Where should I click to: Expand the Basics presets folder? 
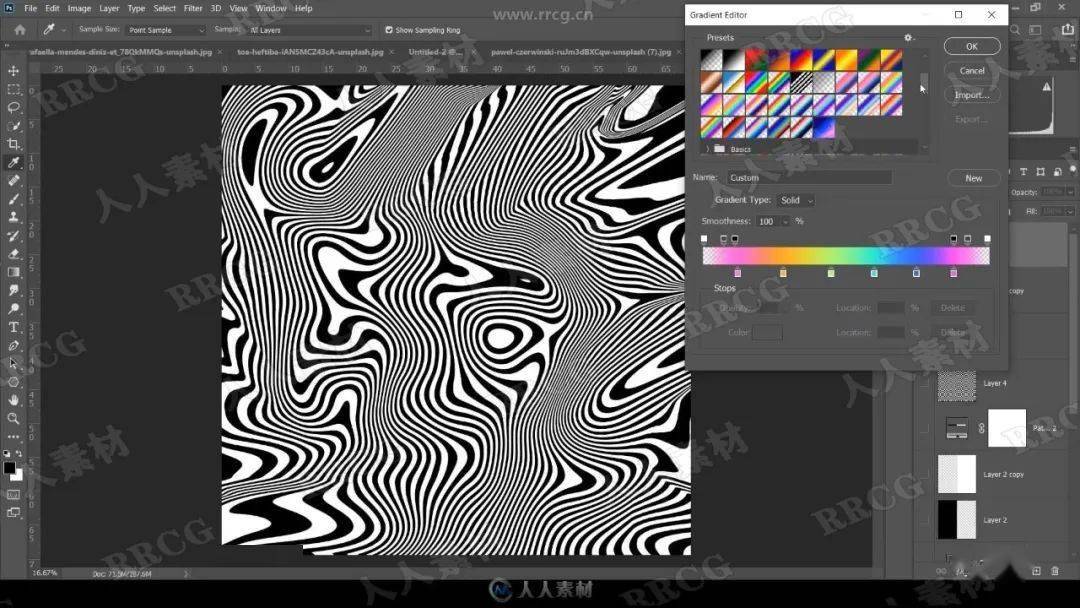[707, 149]
